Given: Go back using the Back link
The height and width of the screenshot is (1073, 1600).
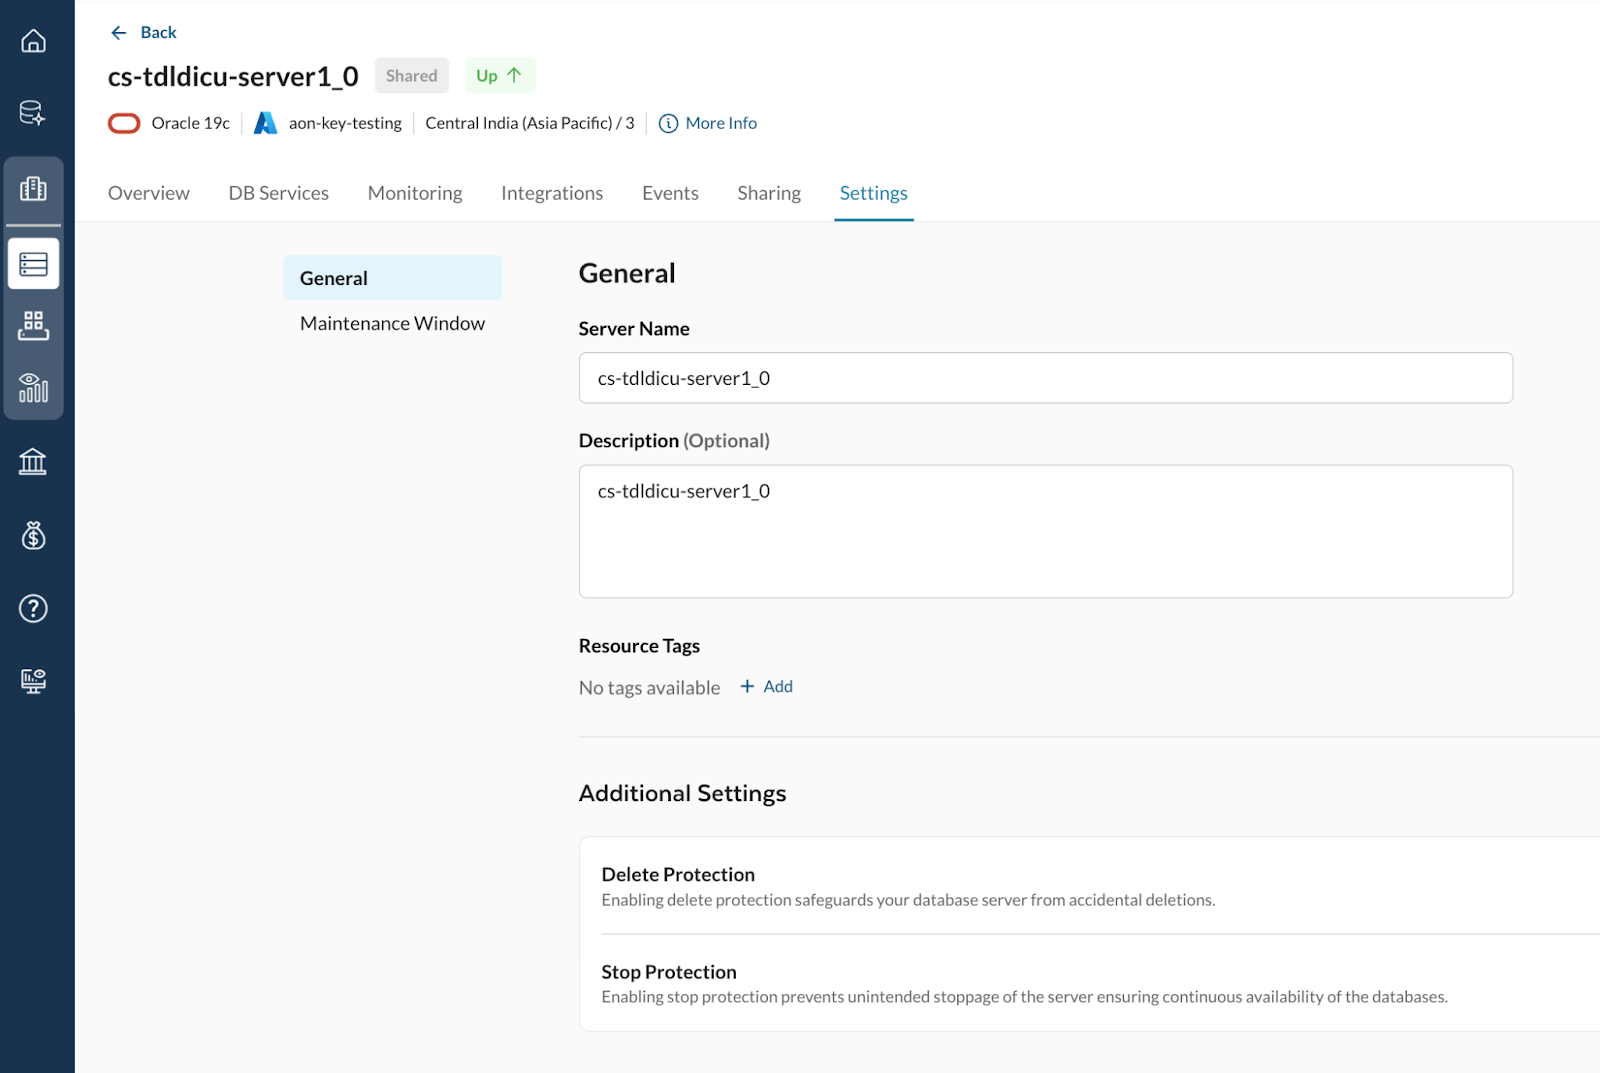Looking at the screenshot, I should (x=144, y=33).
